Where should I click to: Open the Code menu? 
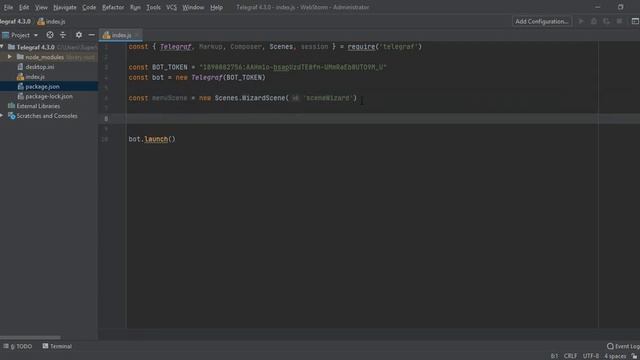coord(89,7)
